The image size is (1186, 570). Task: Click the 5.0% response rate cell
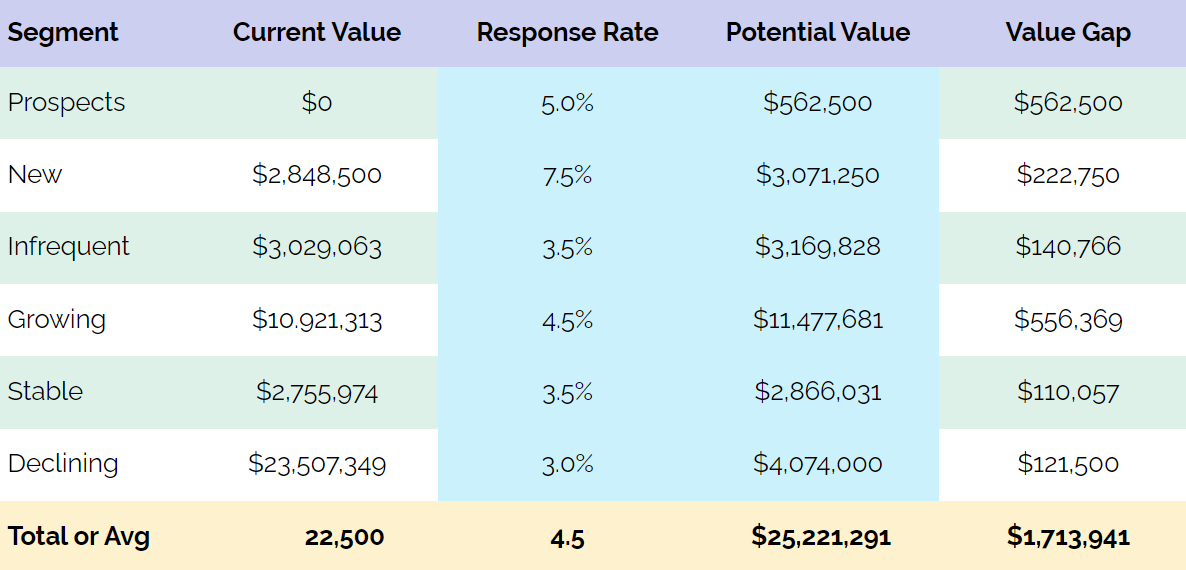pyautogui.click(x=567, y=103)
